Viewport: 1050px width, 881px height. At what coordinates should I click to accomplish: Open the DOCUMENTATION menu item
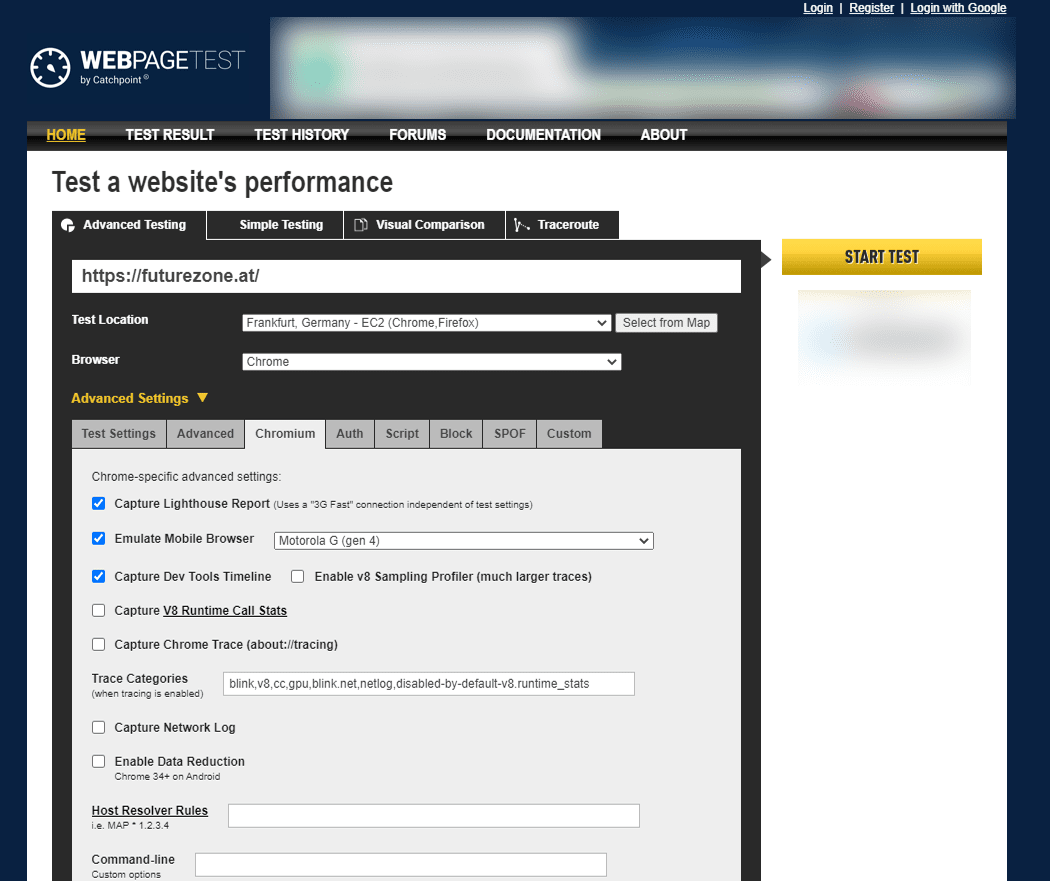pyautogui.click(x=544, y=135)
